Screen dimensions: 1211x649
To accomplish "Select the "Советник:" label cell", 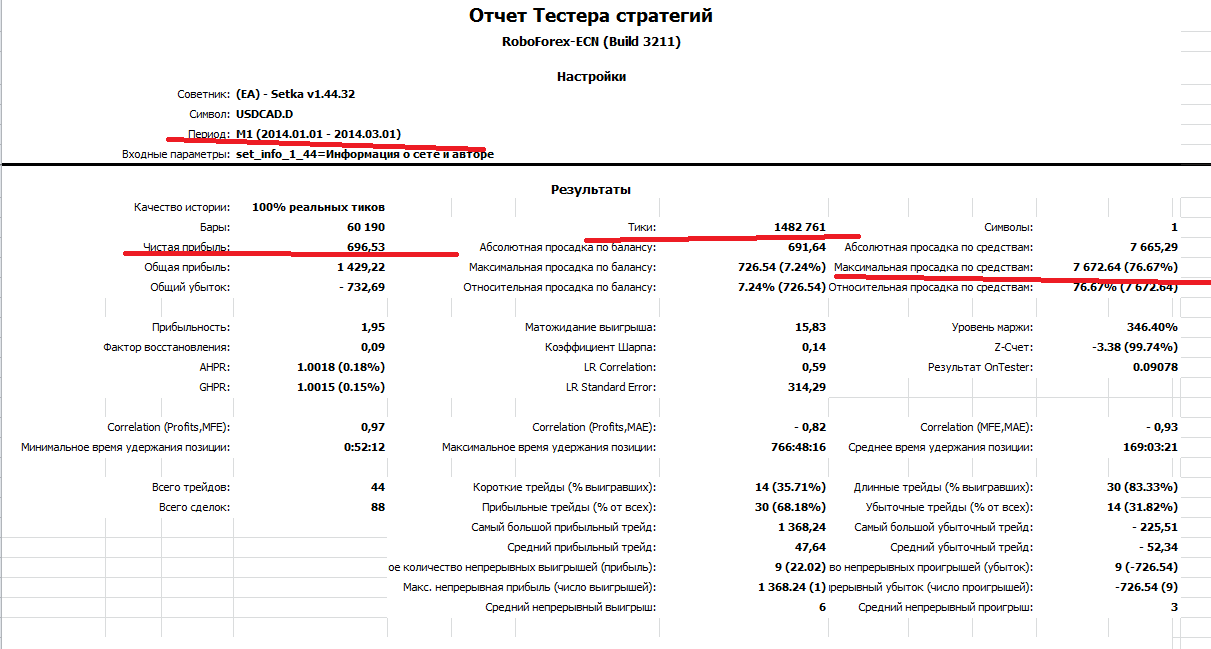I will (x=204, y=94).
